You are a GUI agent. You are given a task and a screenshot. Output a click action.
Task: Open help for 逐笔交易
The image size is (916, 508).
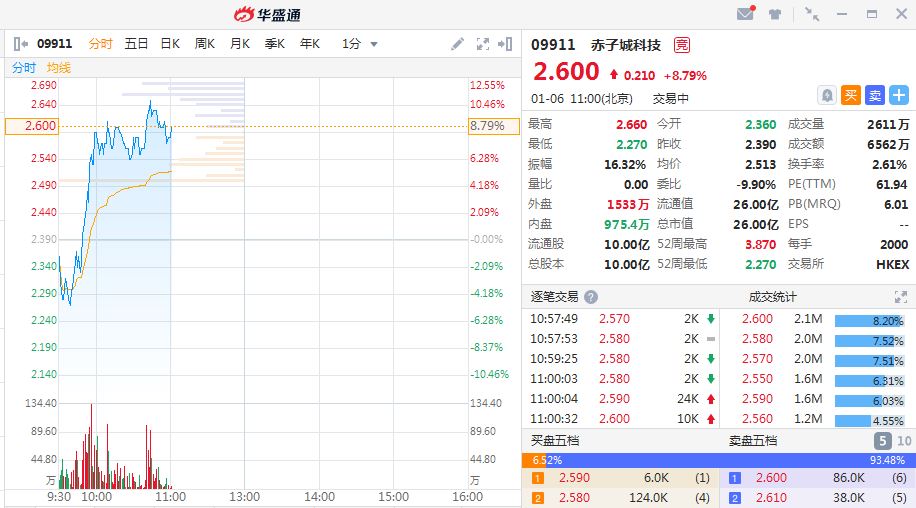(591, 297)
